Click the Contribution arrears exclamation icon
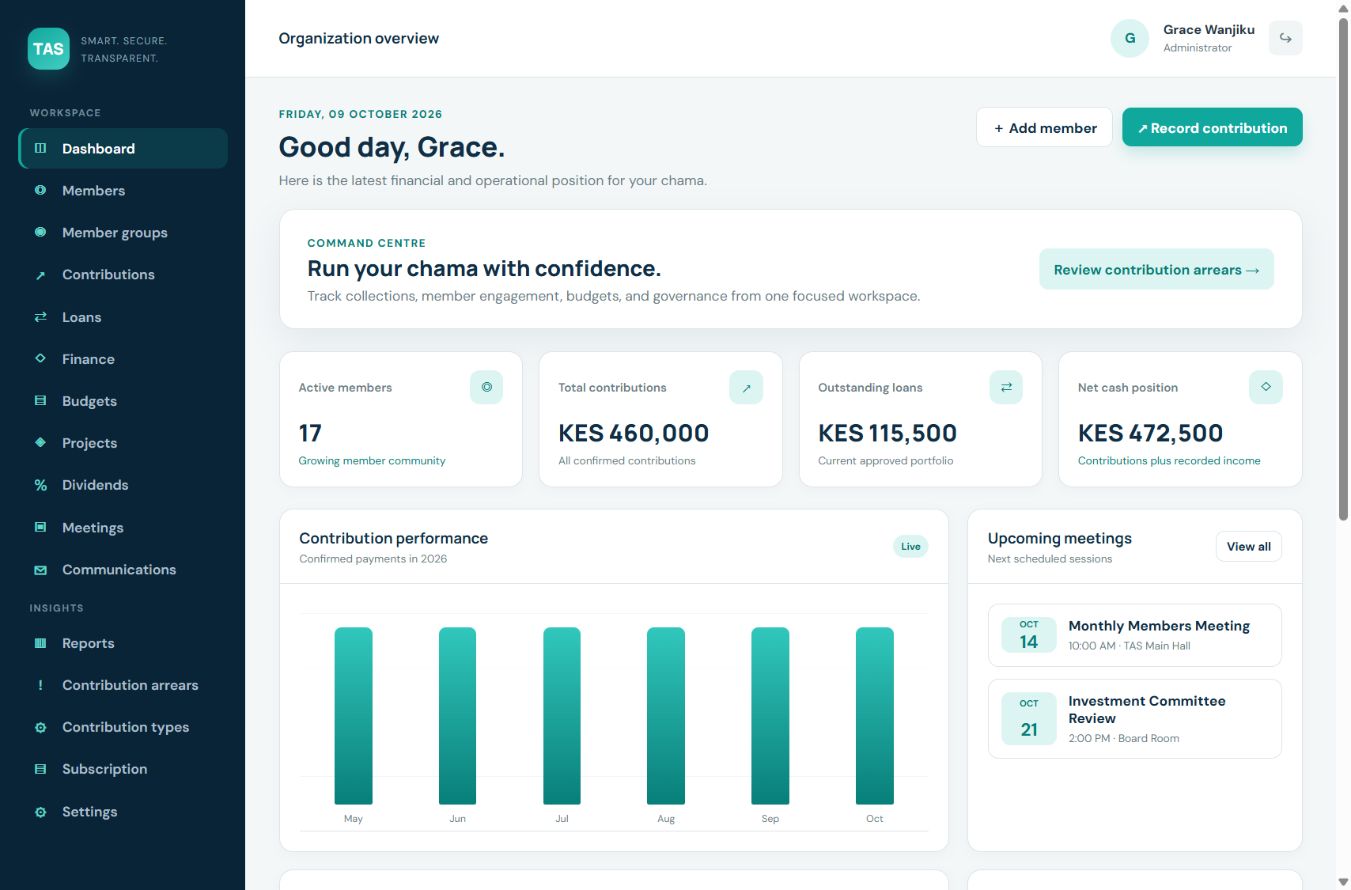This screenshot has width=1351, height=890. click(40, 685)
